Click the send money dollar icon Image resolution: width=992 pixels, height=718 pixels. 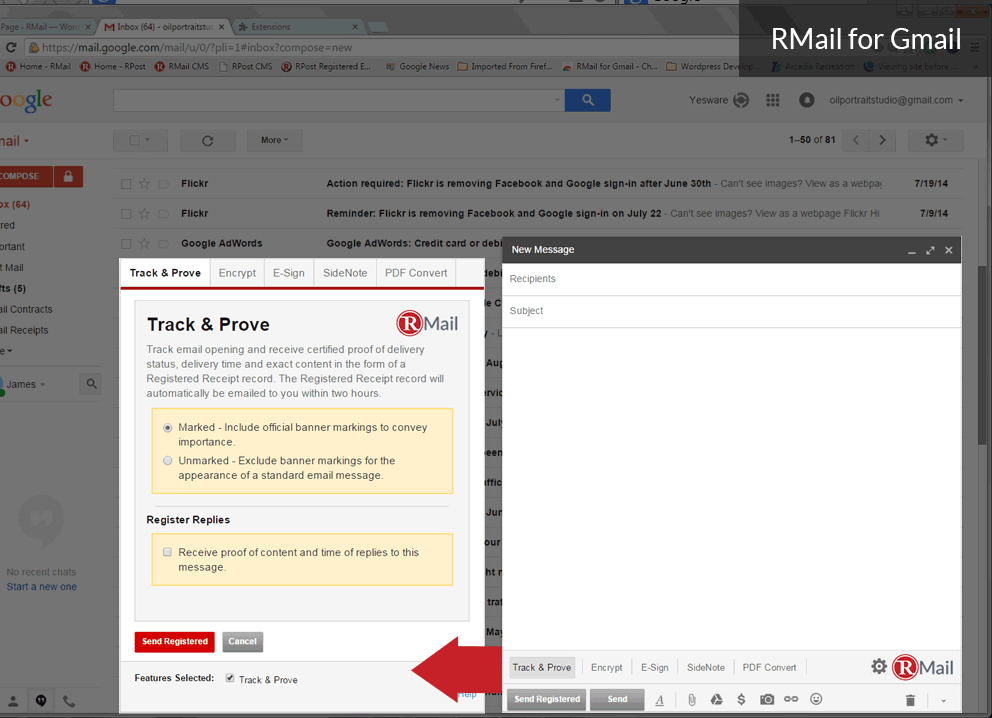741,700
